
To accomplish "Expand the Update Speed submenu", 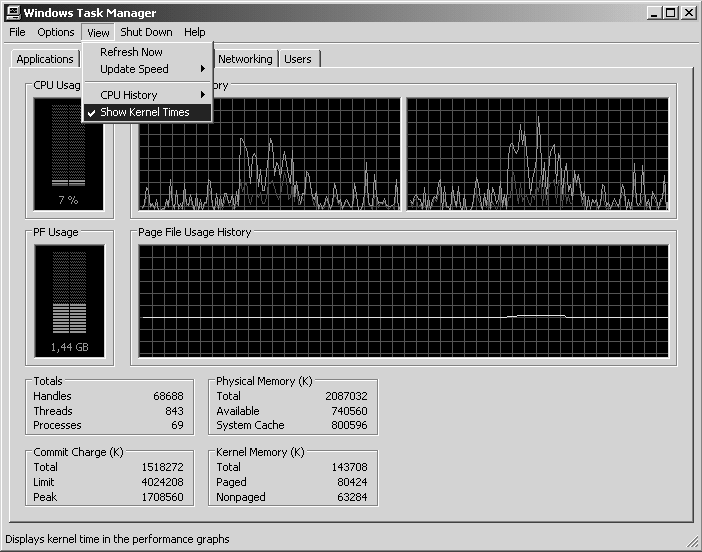I will [147, 69].
